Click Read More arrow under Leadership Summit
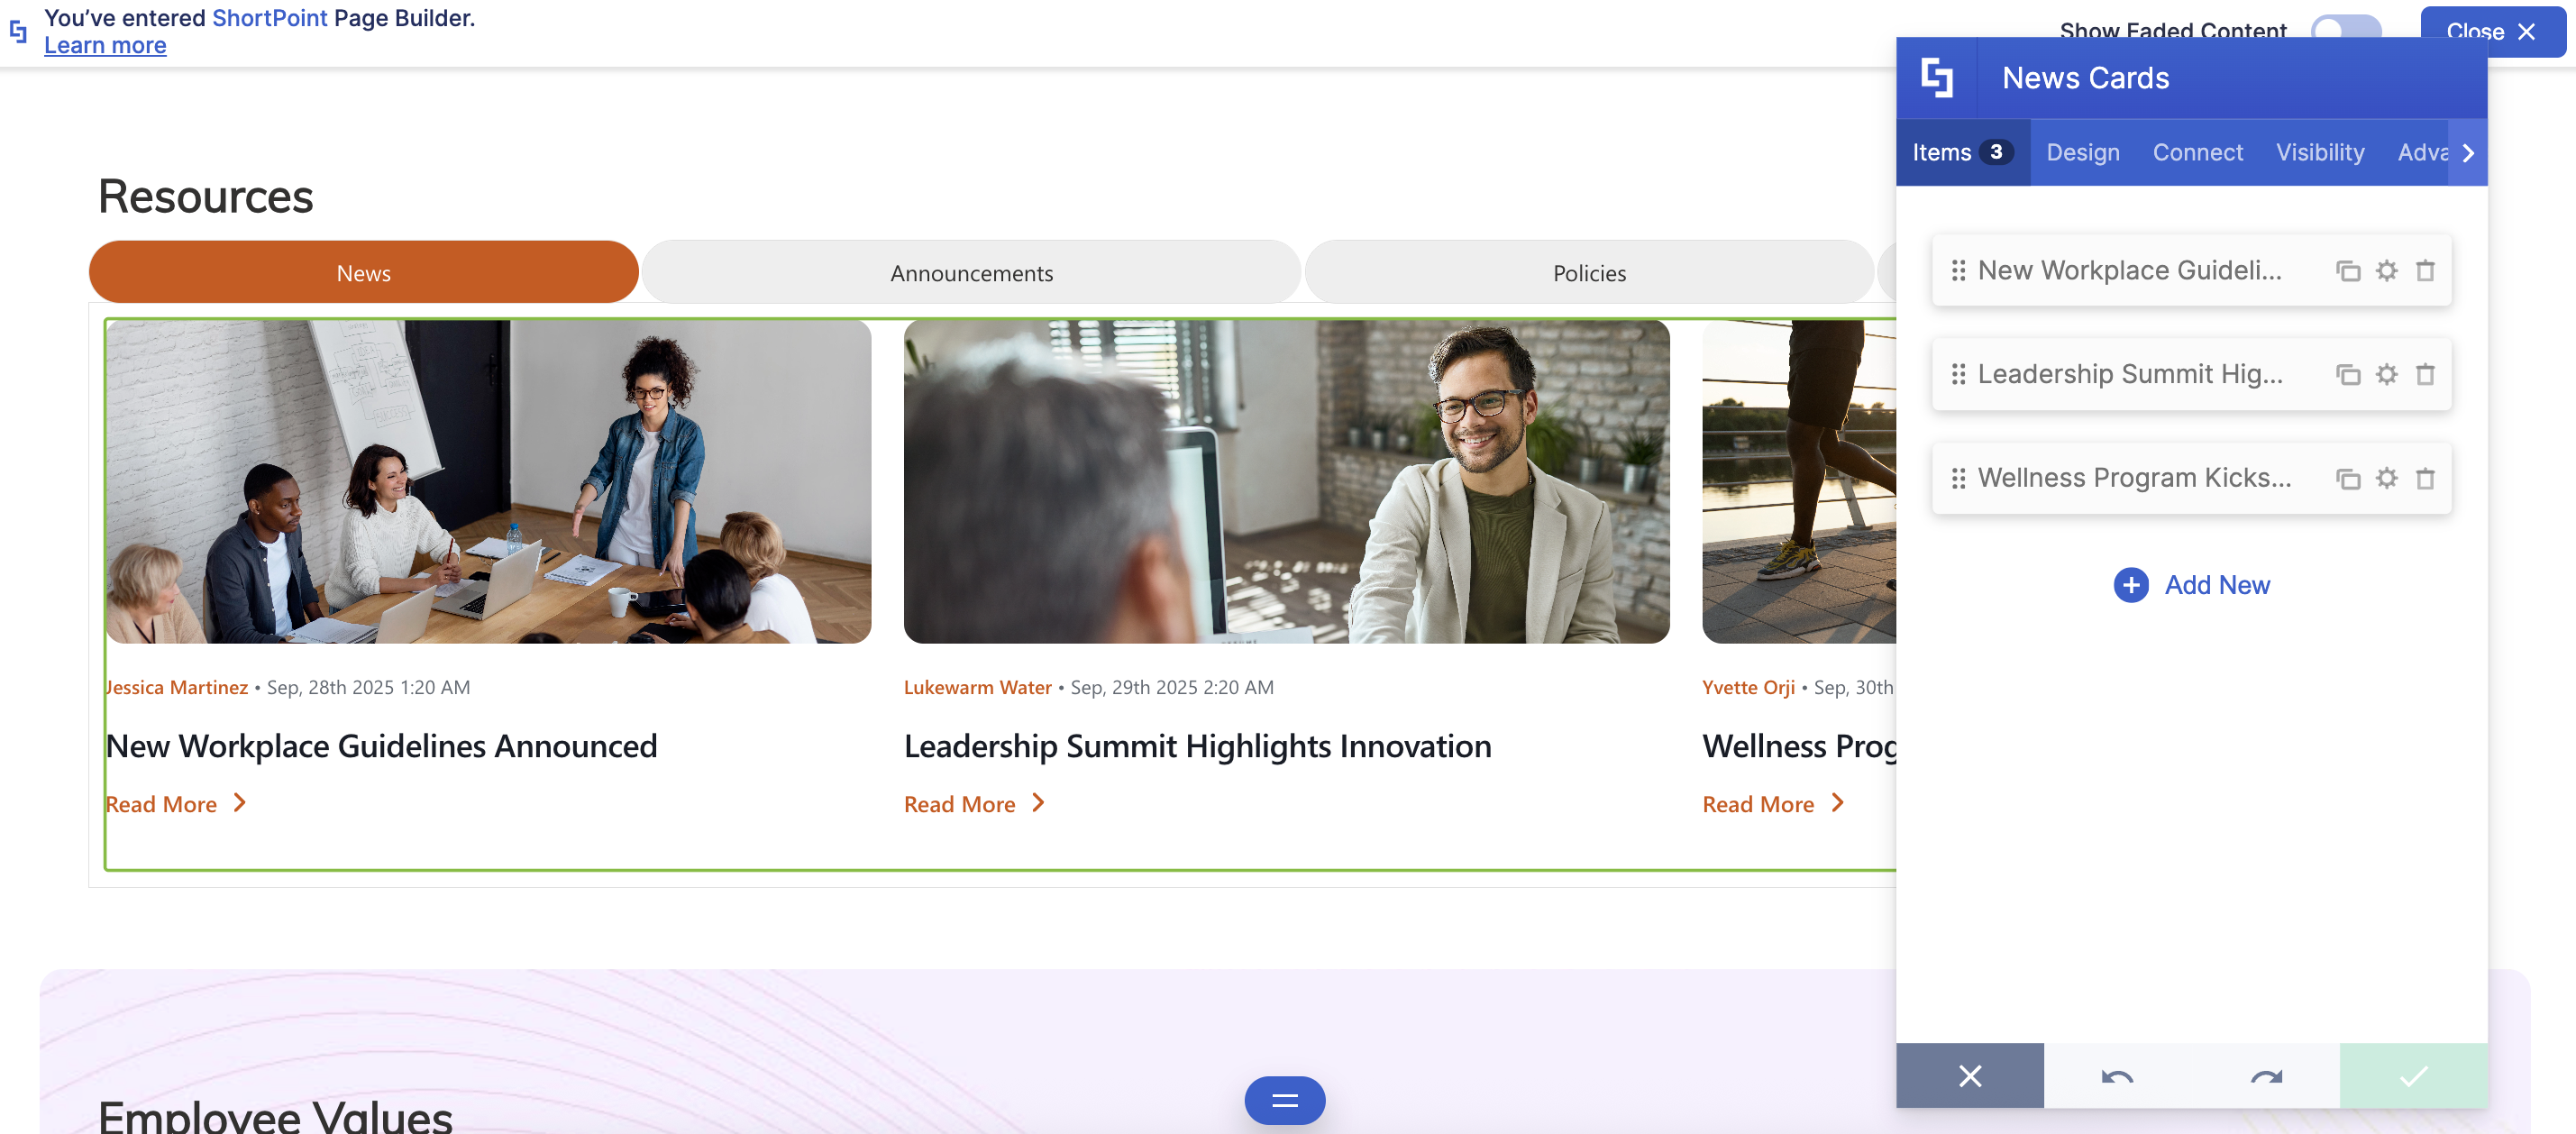The image size is (2576, 1134). coord(1038,803)
